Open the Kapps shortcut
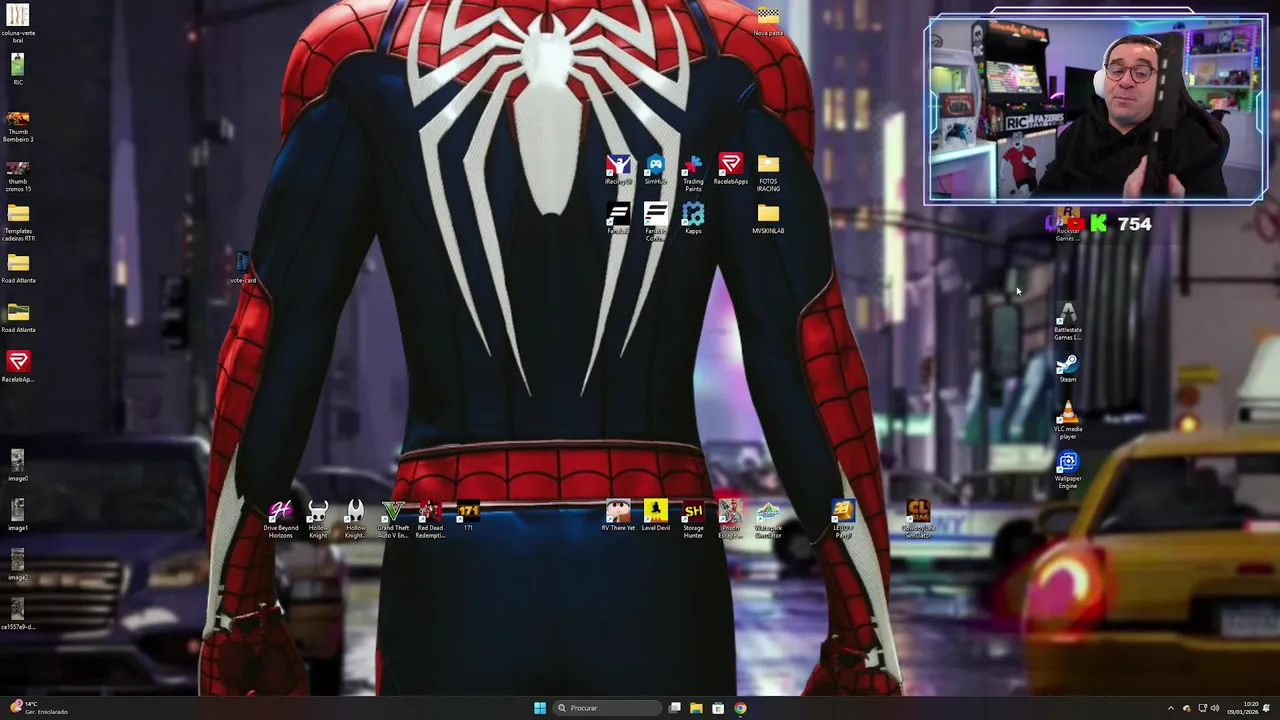This screenshot has height=720, width=1280. 693,219
